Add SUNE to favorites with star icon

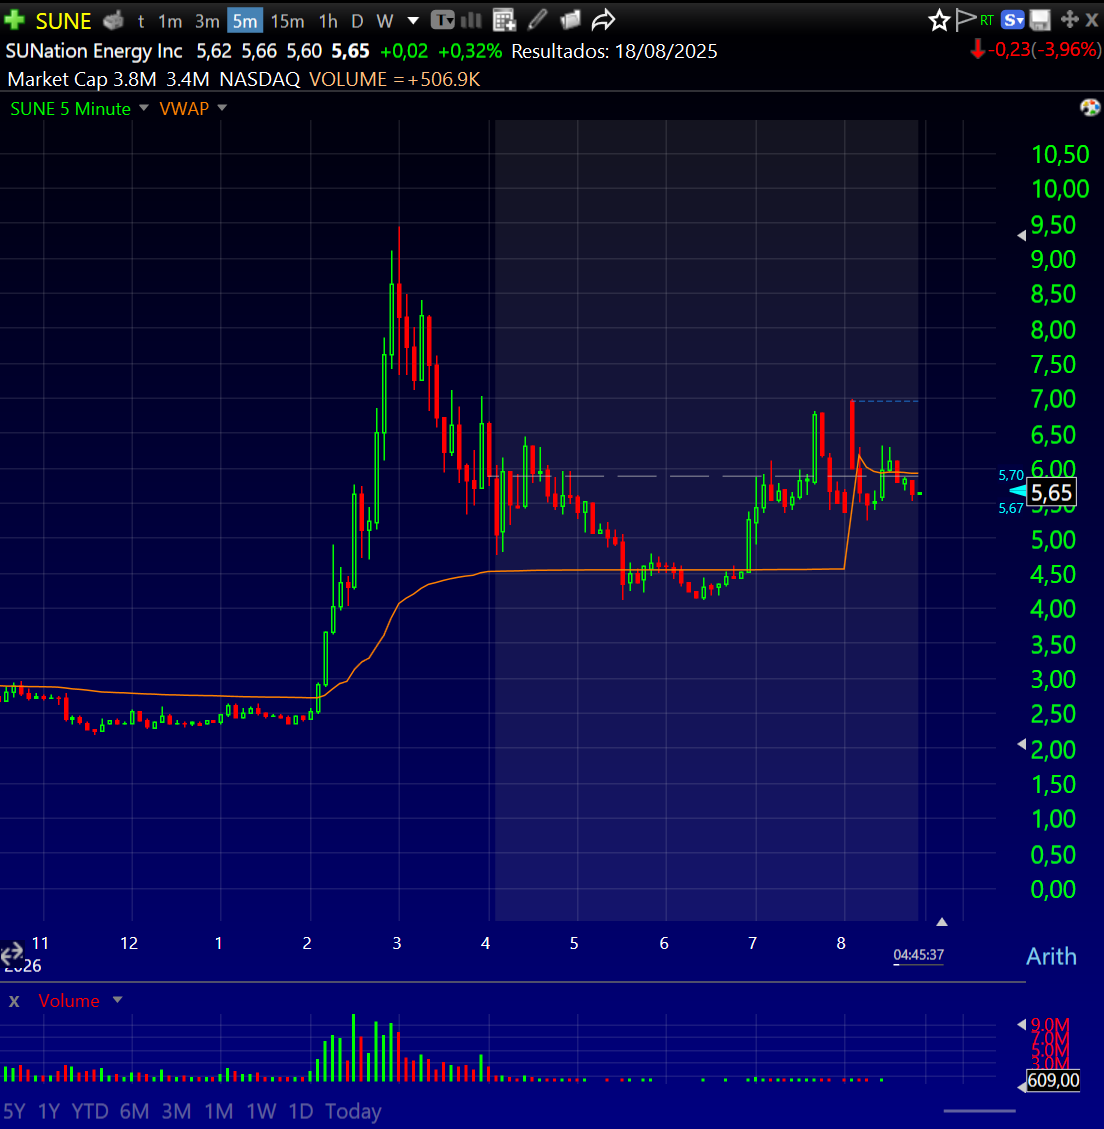click(x=939, y=20)
